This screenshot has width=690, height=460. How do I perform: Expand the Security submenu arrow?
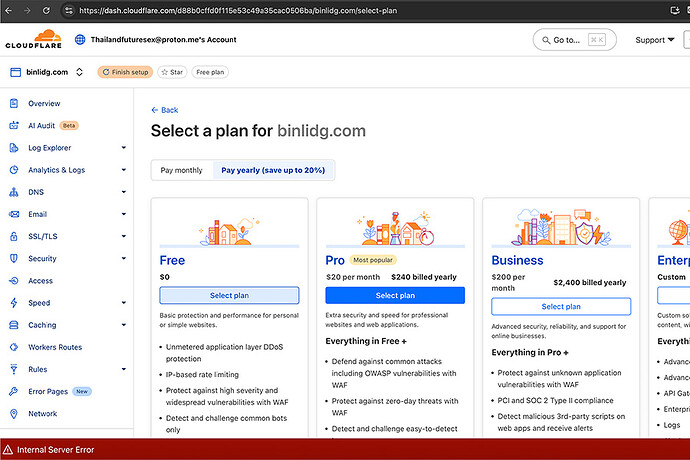coord(124,258)
